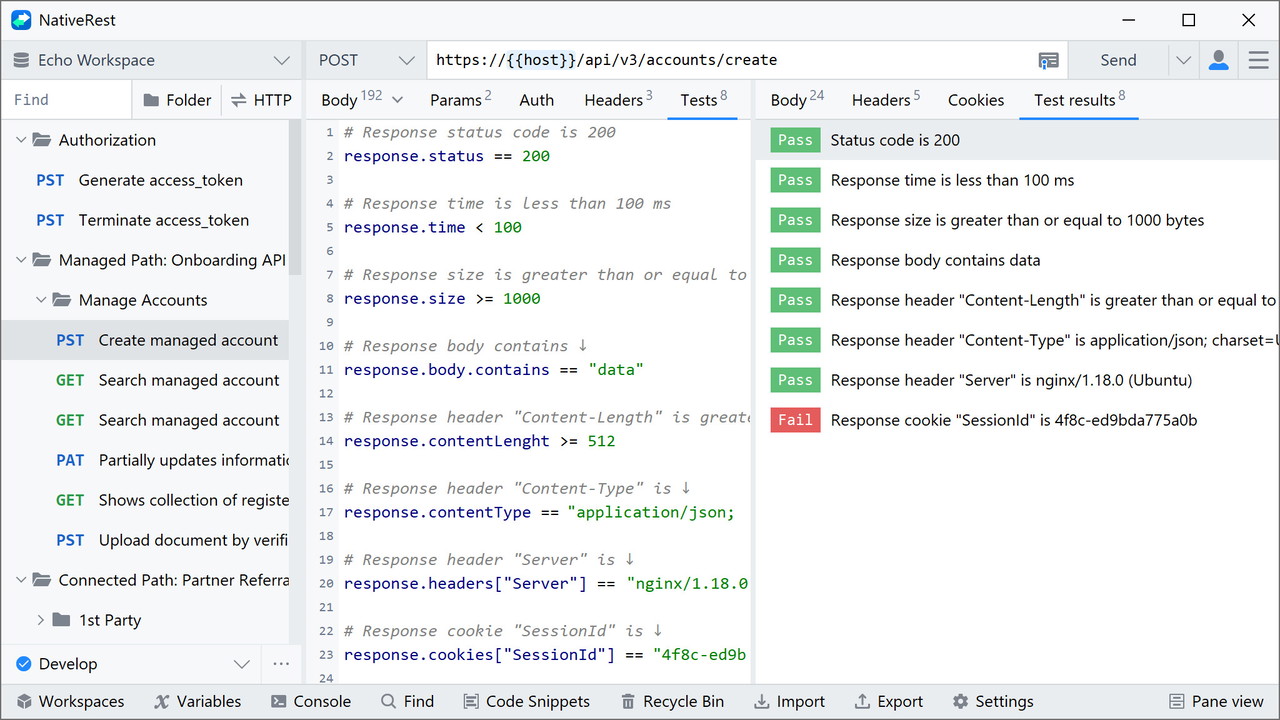The height and width of the screenshot is (720, 1280).
Task: Expand the 1st Party folder
Action: coord(41,620)
